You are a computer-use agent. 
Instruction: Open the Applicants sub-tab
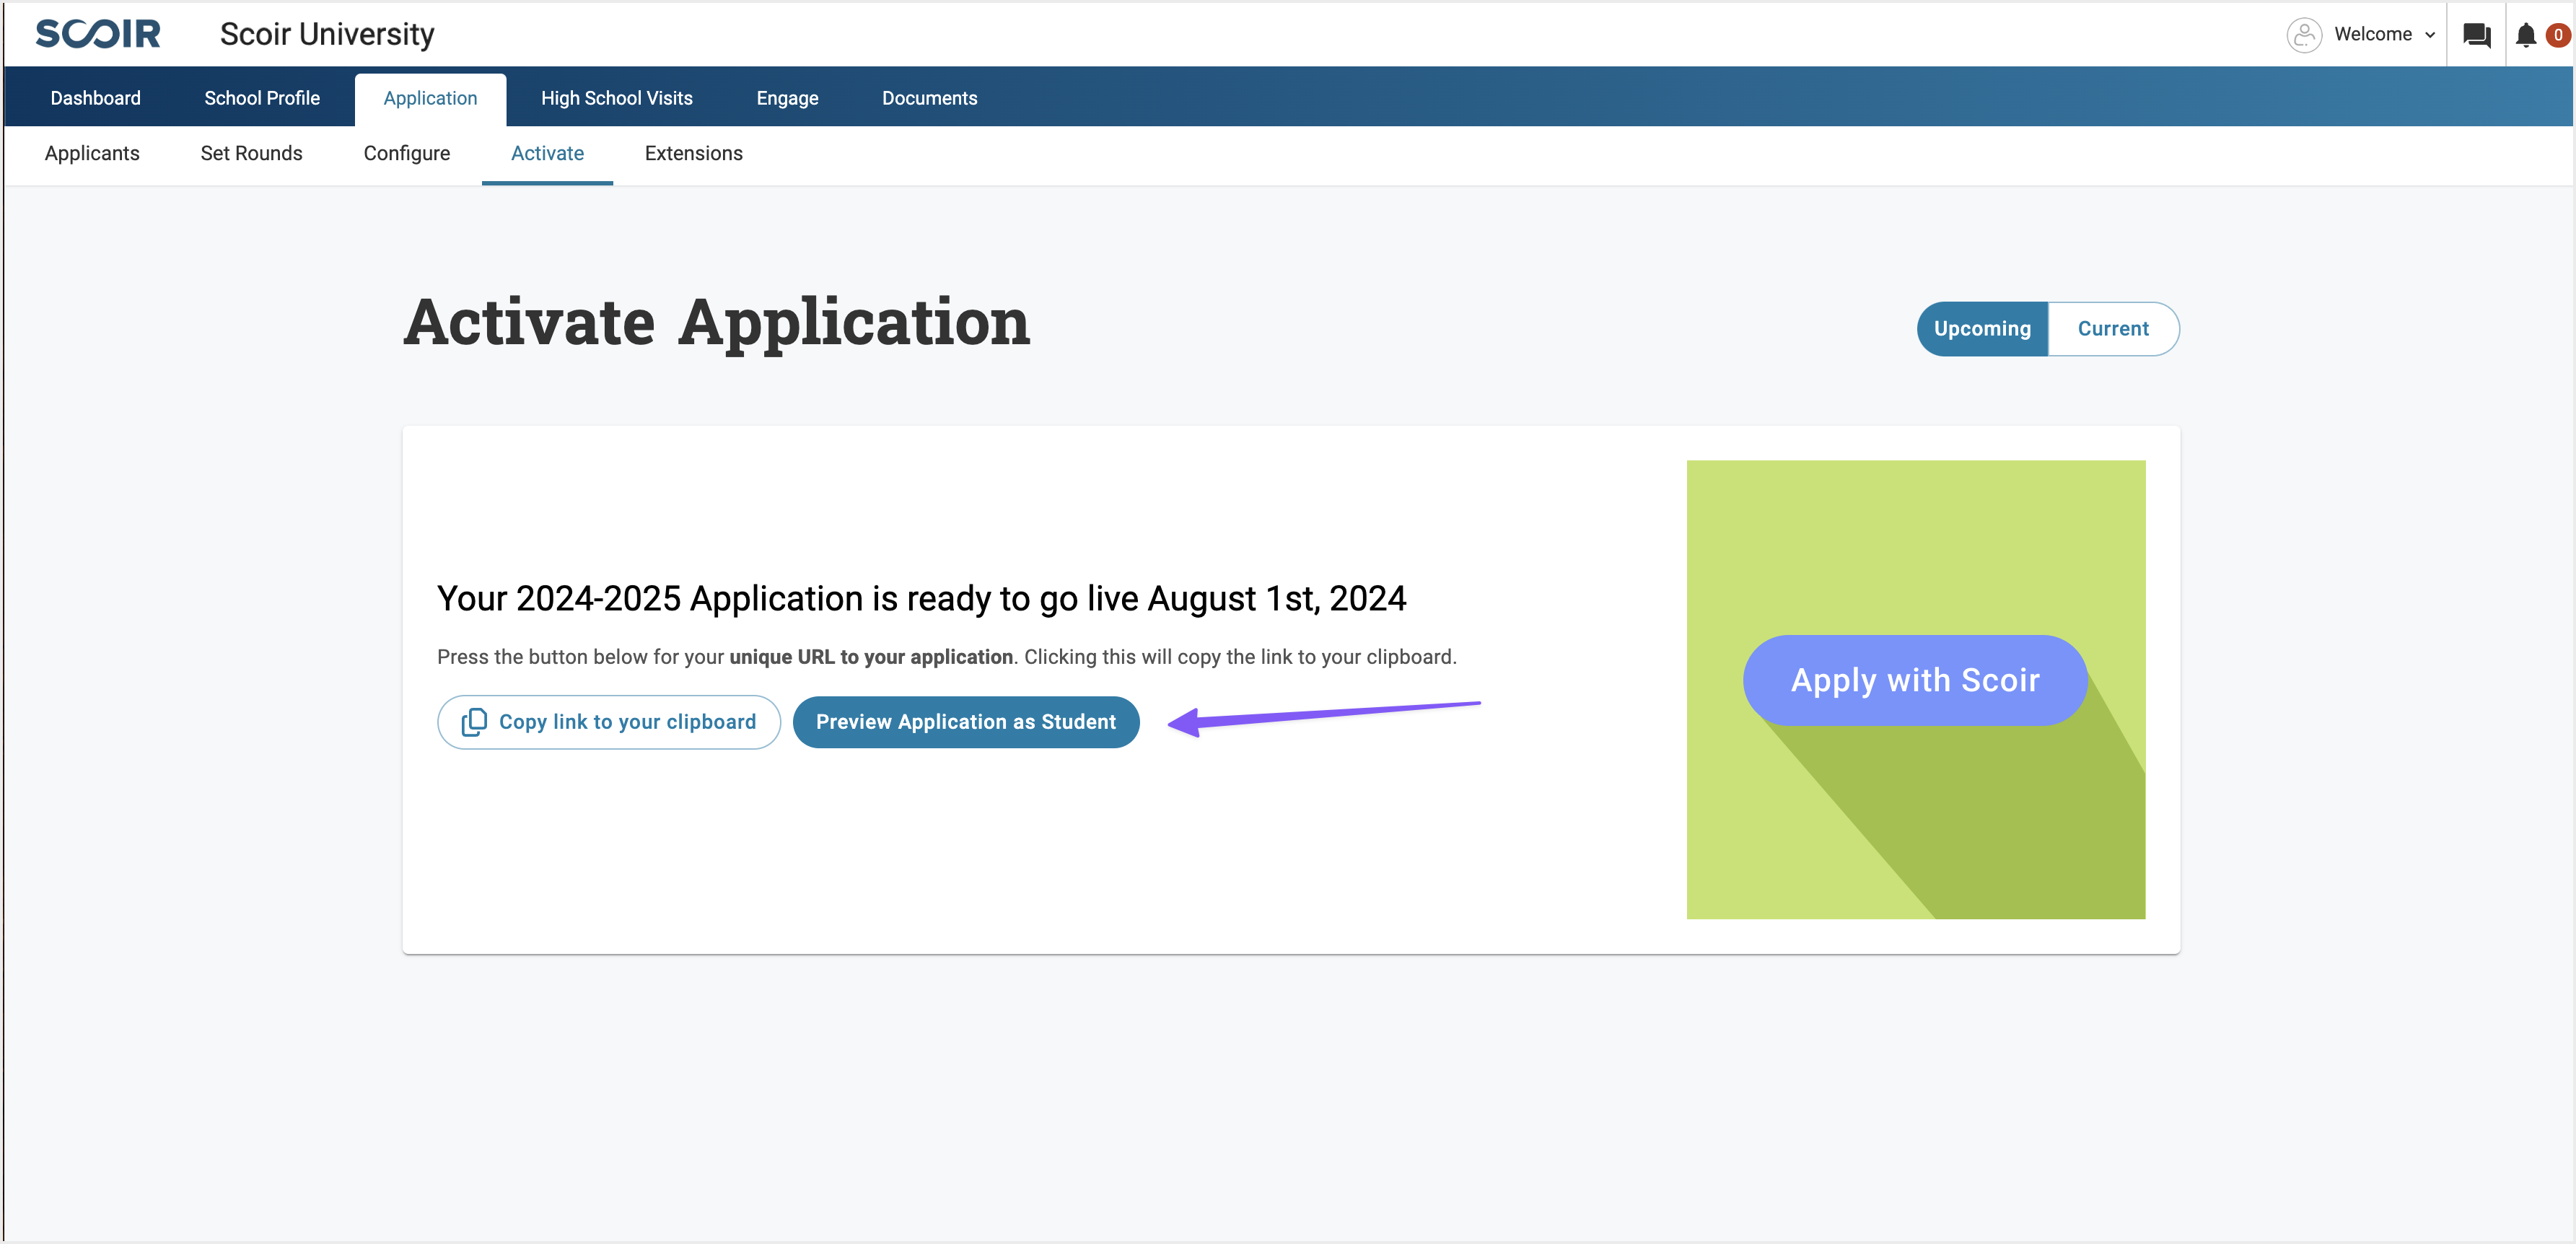click(x=92, y=153)
